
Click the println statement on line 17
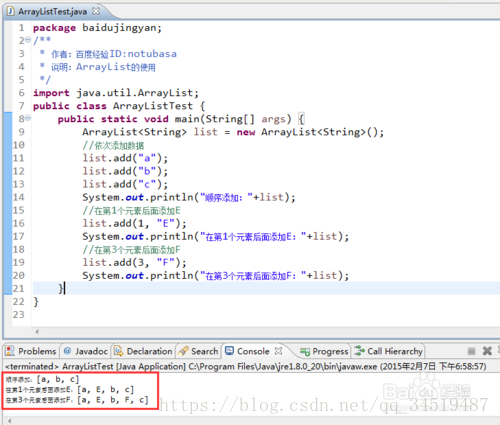pos(216,236)
